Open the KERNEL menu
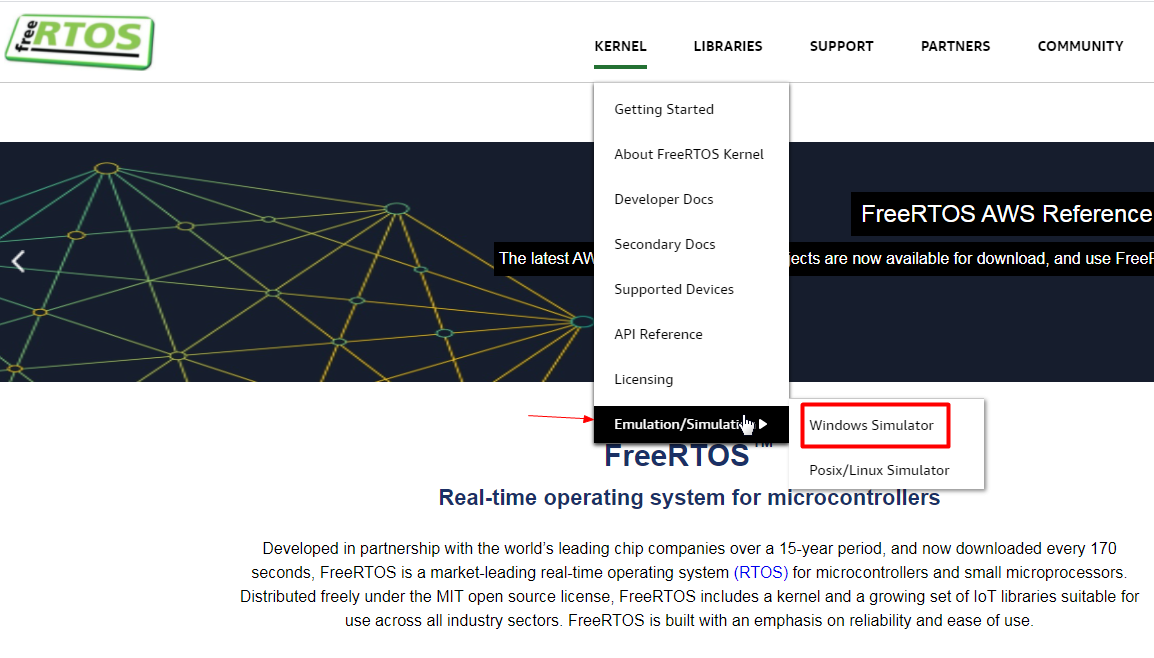The width and height of the screenshot is (1154, 658). tap(620, 46)
